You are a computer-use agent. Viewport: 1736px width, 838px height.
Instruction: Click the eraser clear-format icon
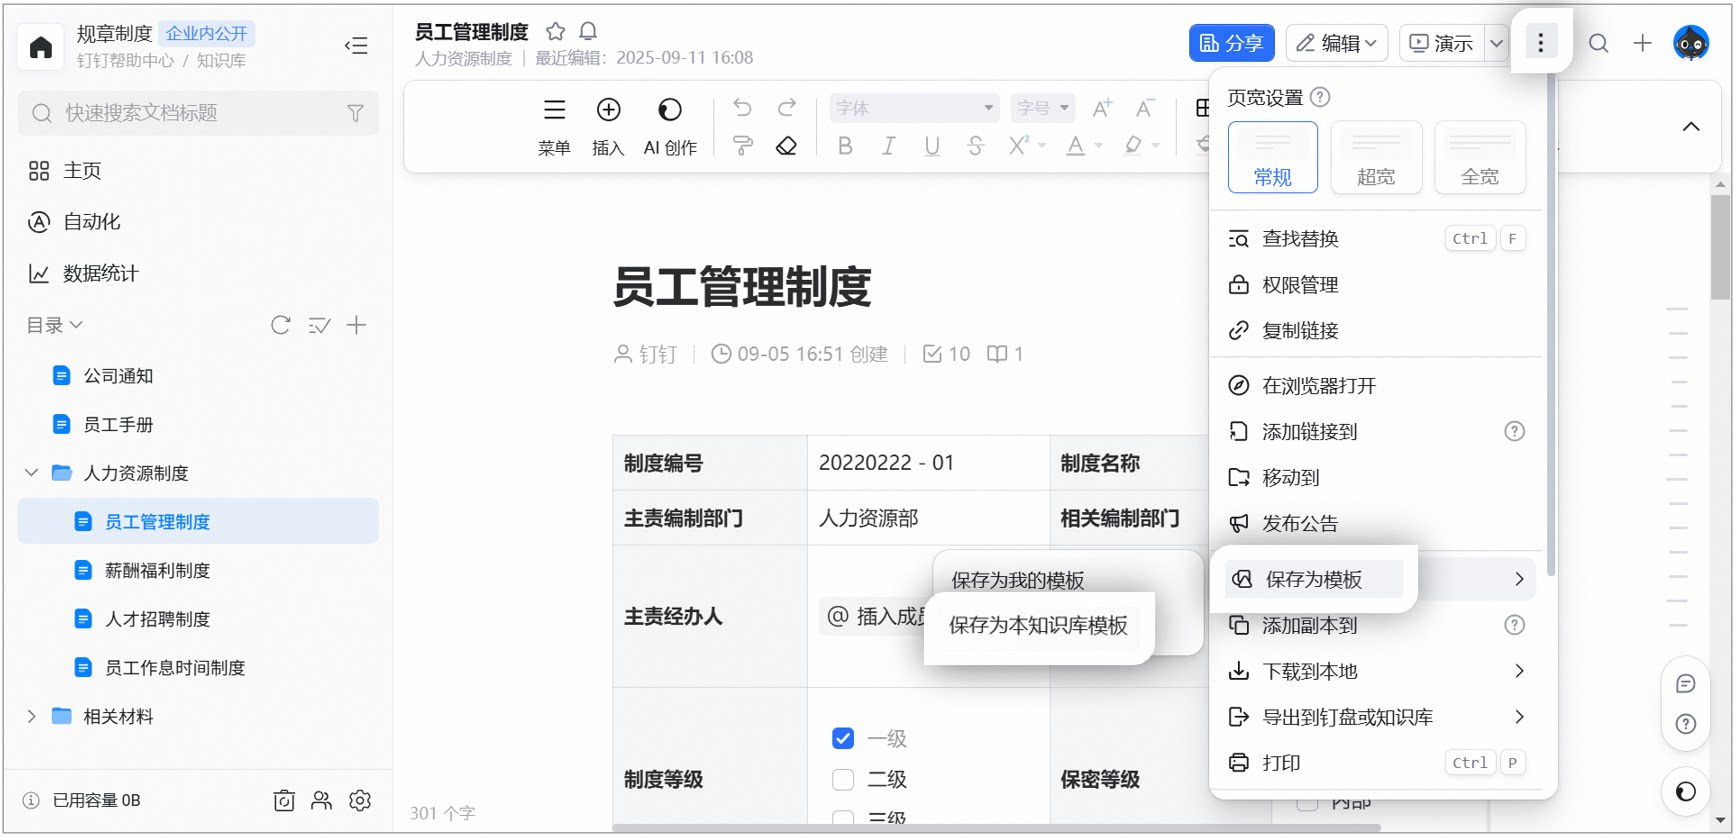786,147
